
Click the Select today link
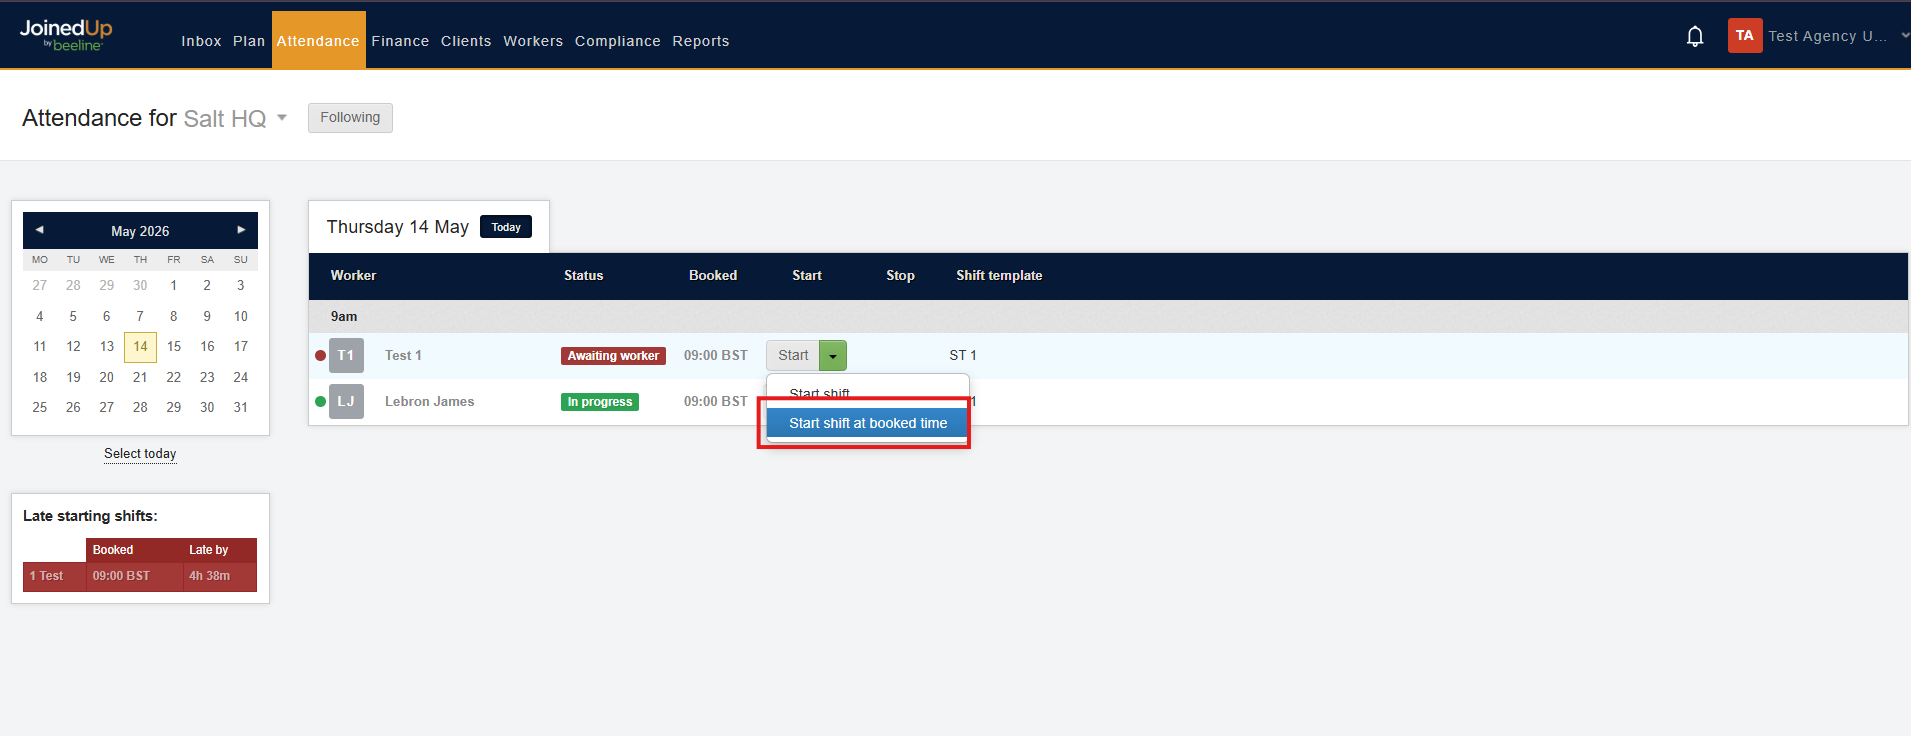(x=140, y=453)
